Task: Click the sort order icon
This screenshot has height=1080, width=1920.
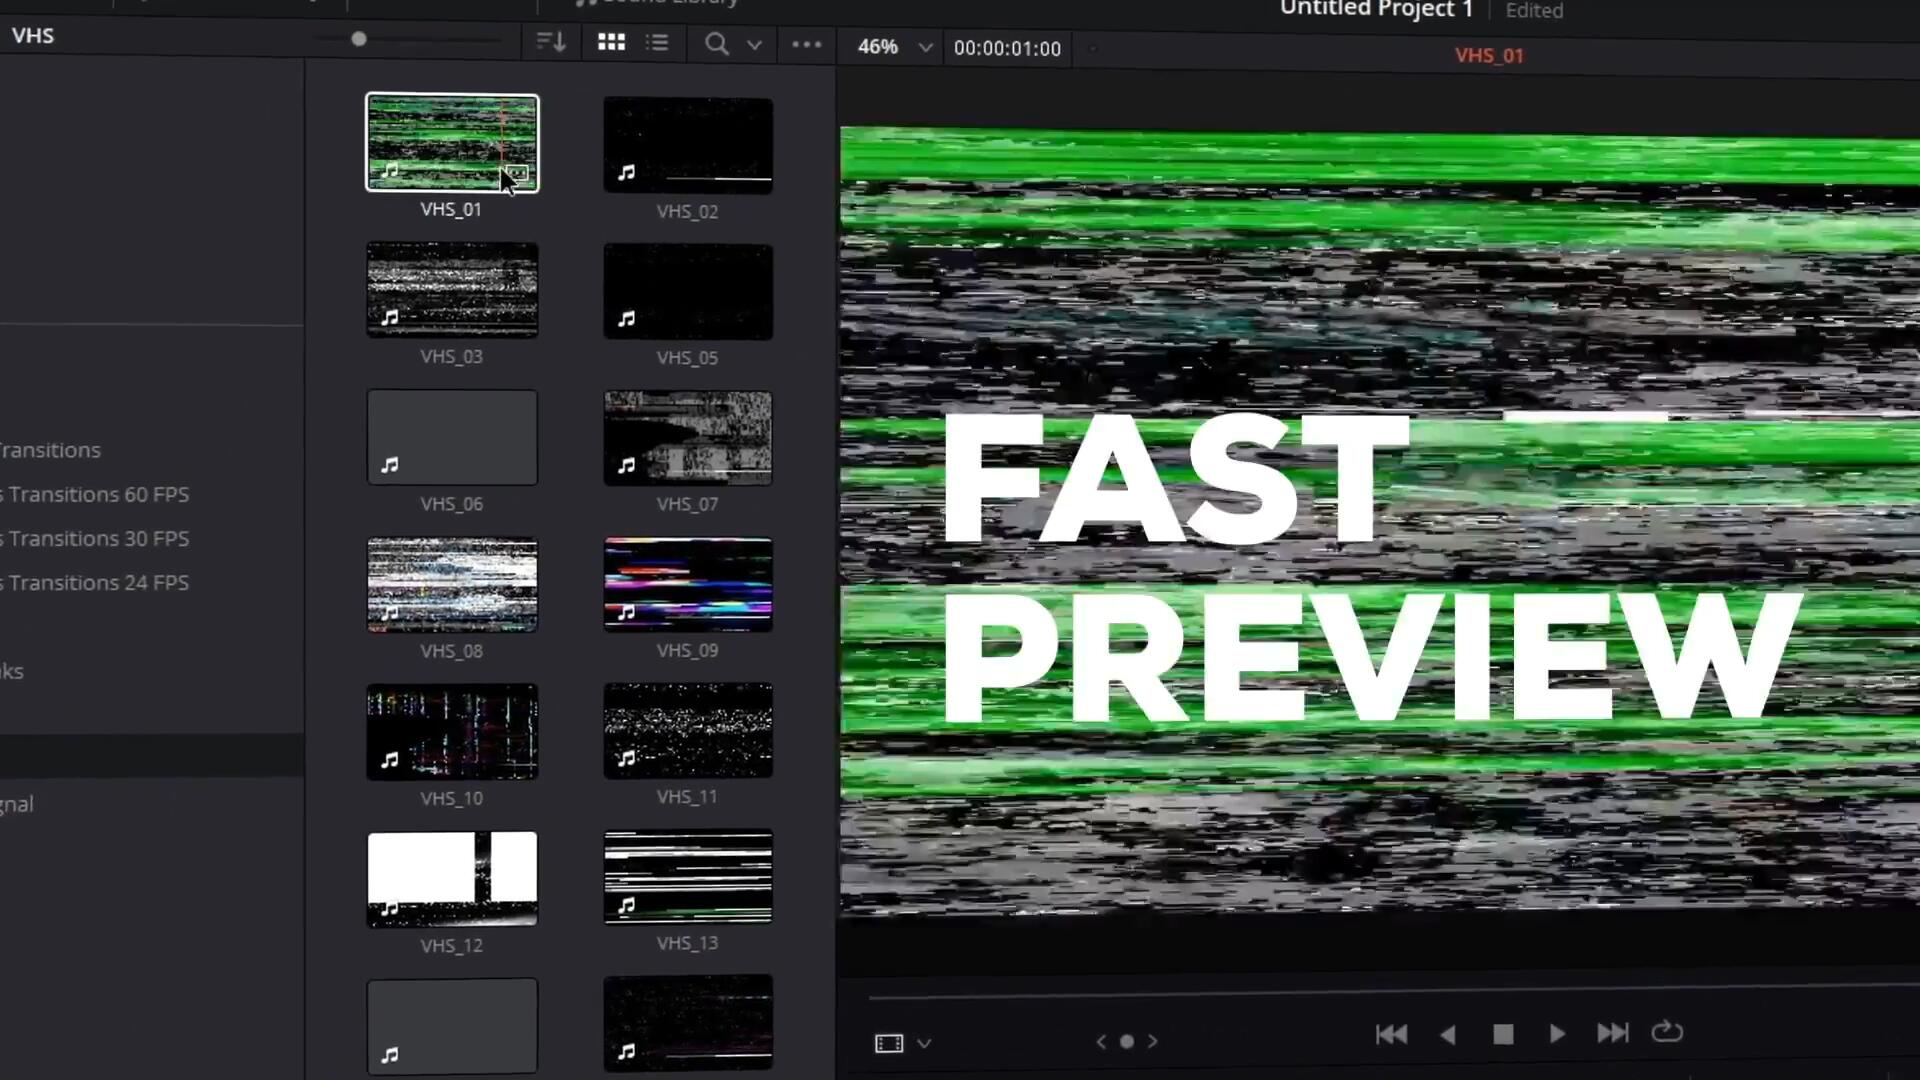Action: click(551, 42)
